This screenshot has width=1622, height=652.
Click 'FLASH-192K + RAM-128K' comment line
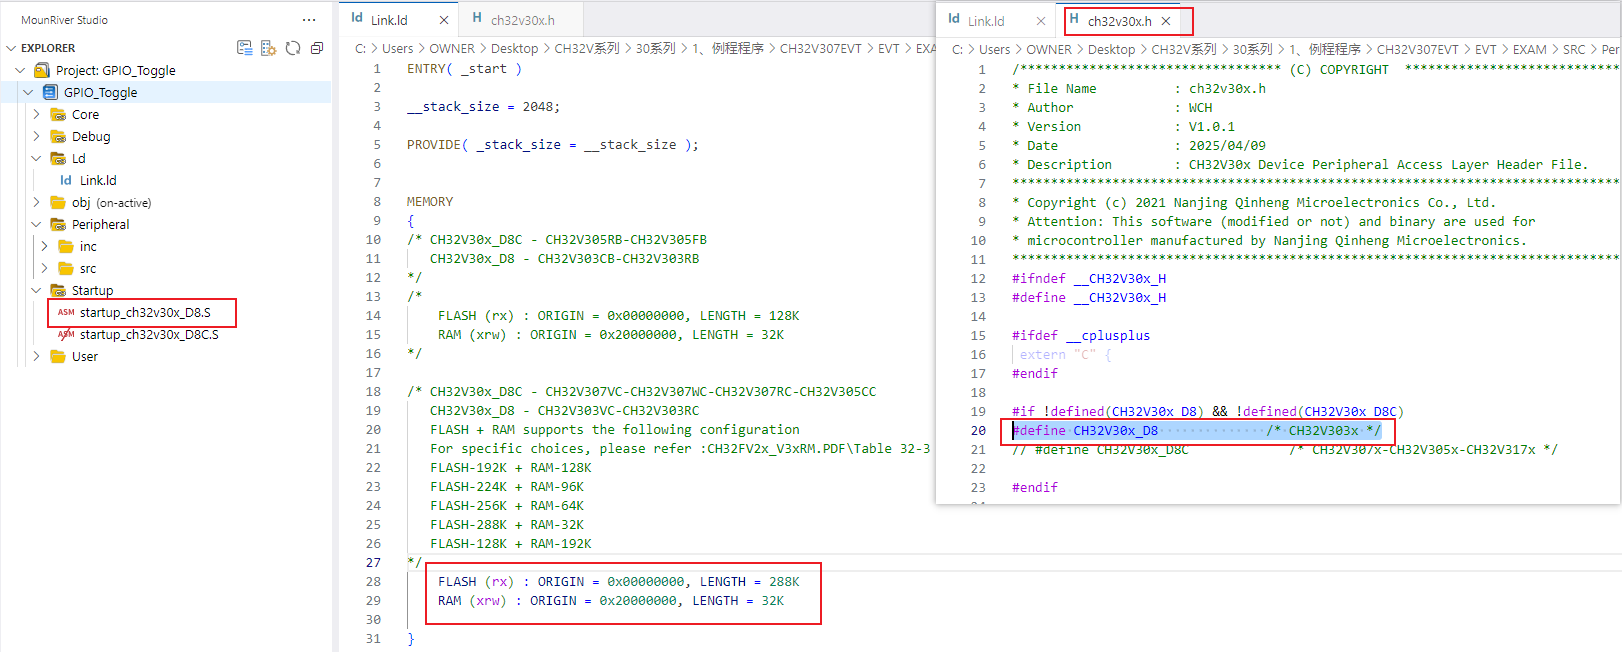pyautogui.click(x=511, y=468)
